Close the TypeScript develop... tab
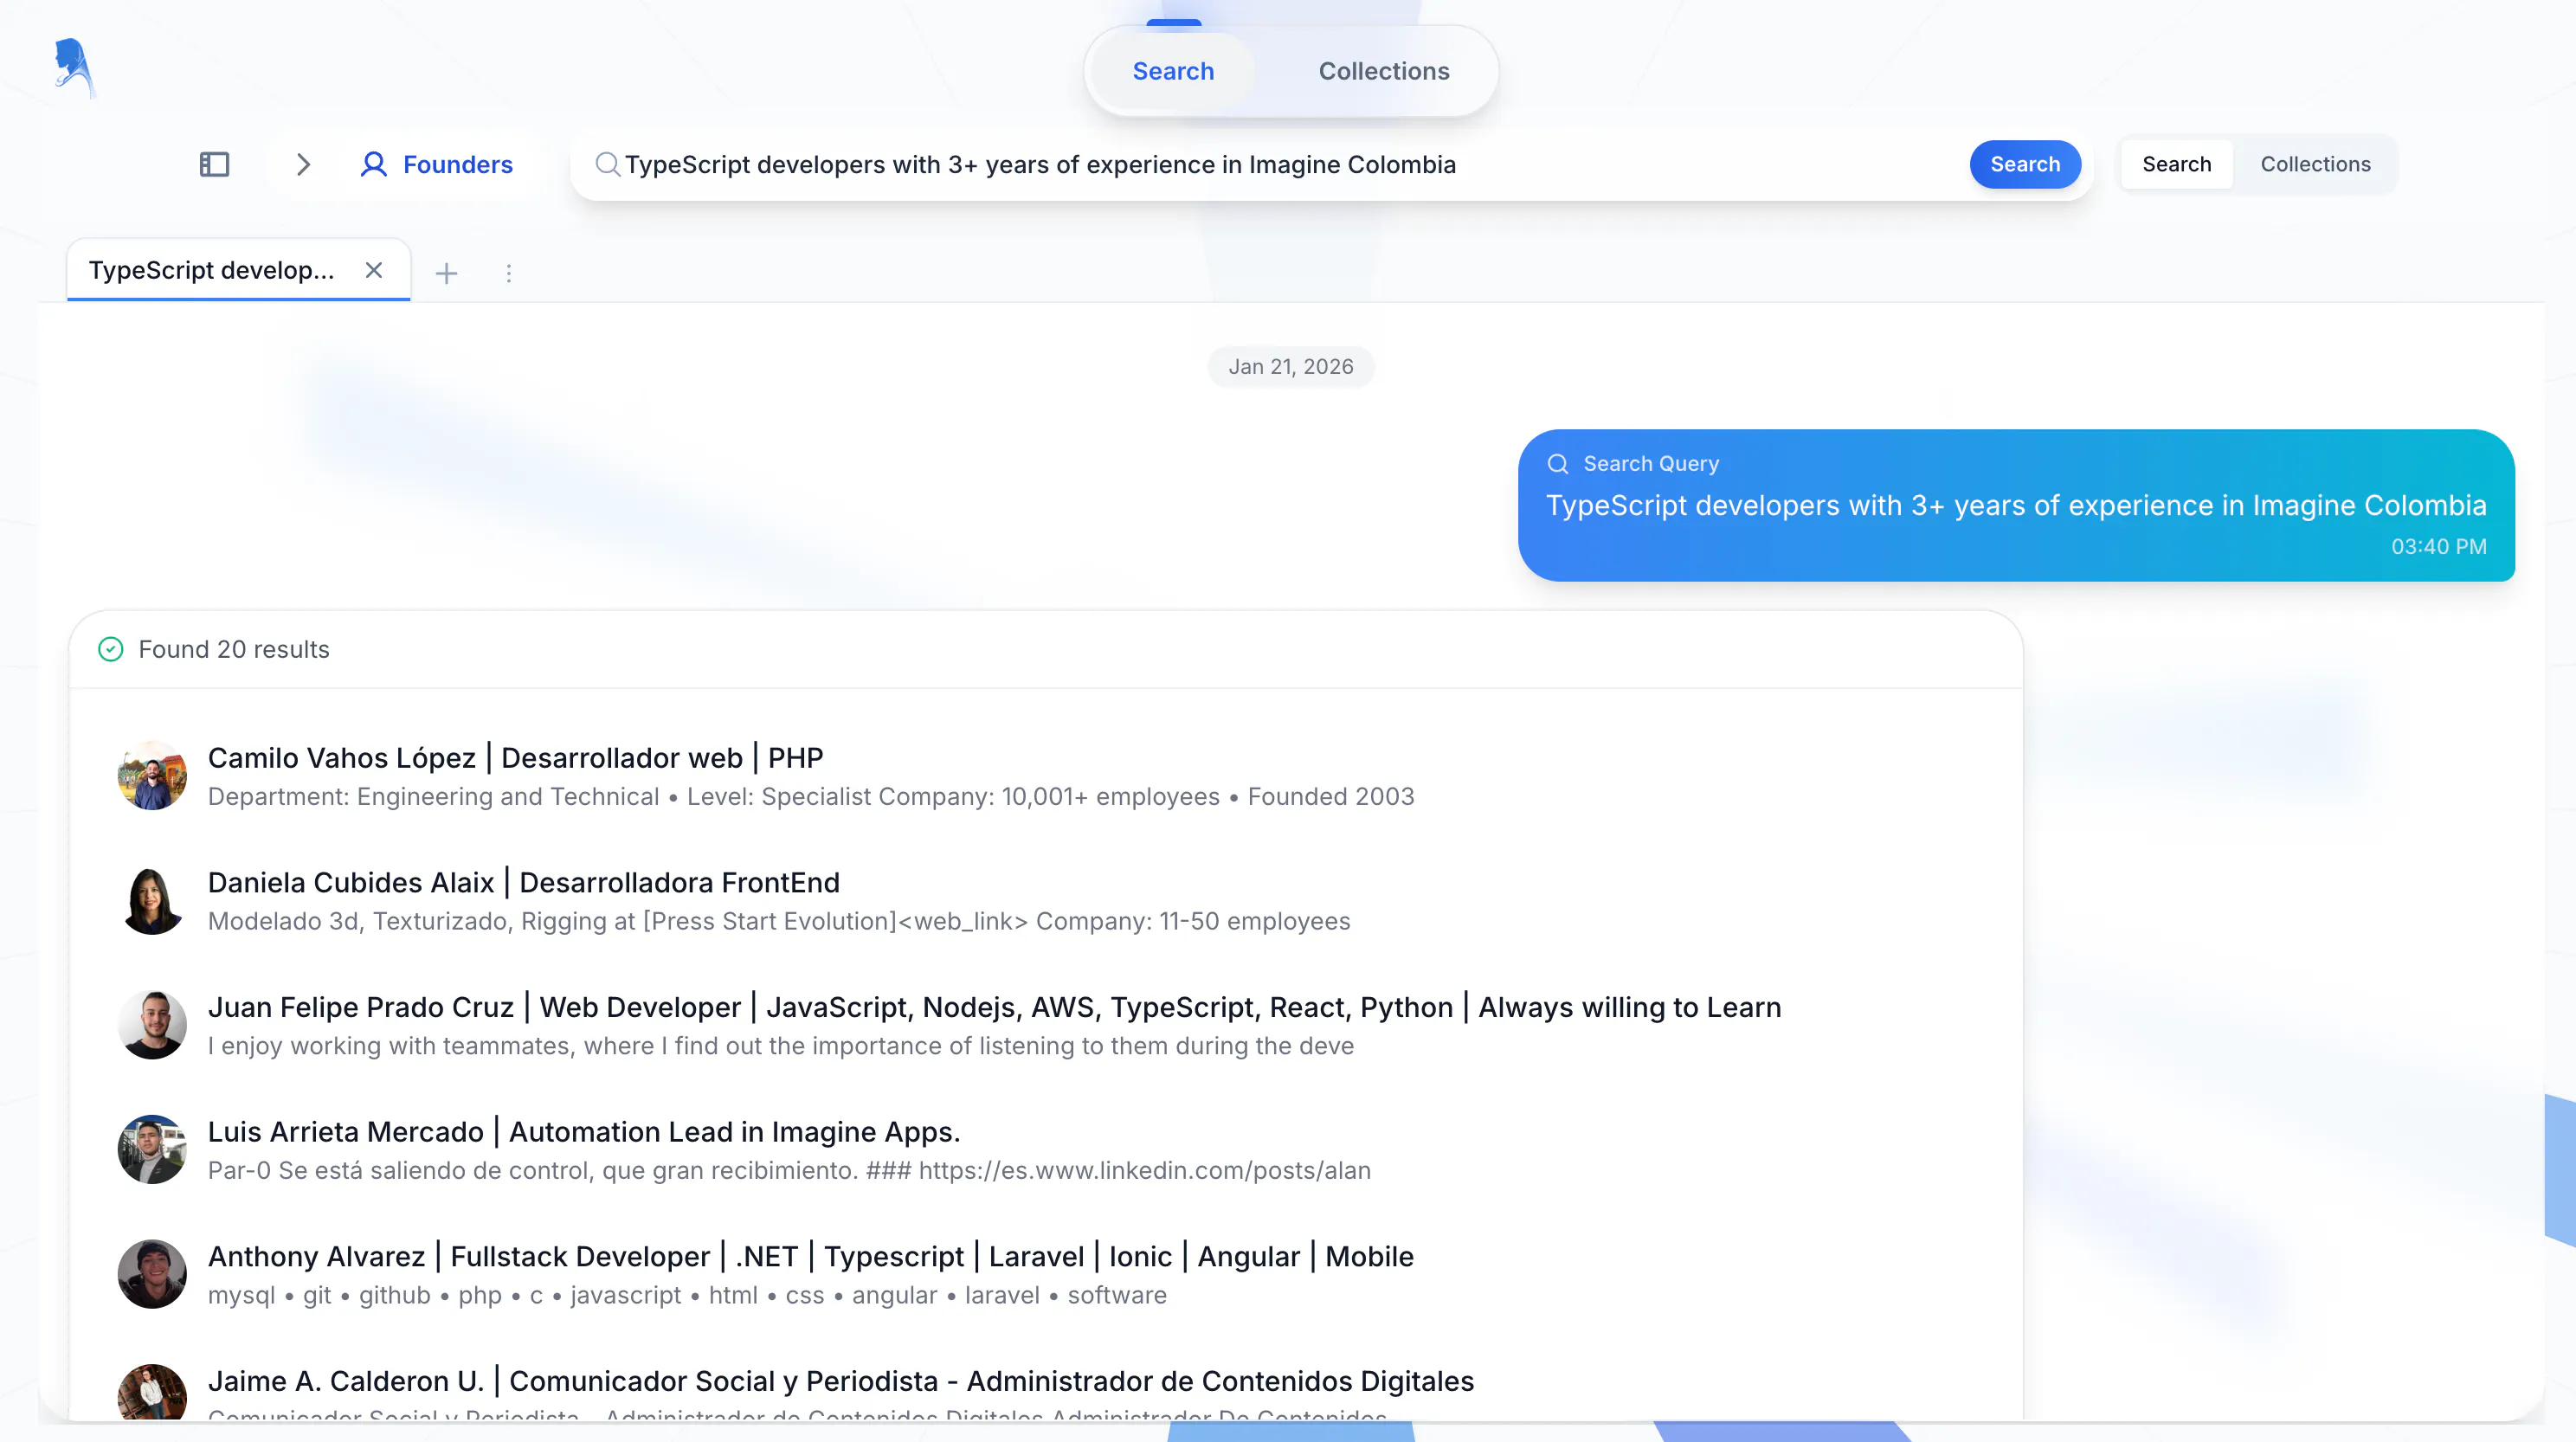Image resolution: width=2576 pixels, height=1442 pixels. coord(374,270)
